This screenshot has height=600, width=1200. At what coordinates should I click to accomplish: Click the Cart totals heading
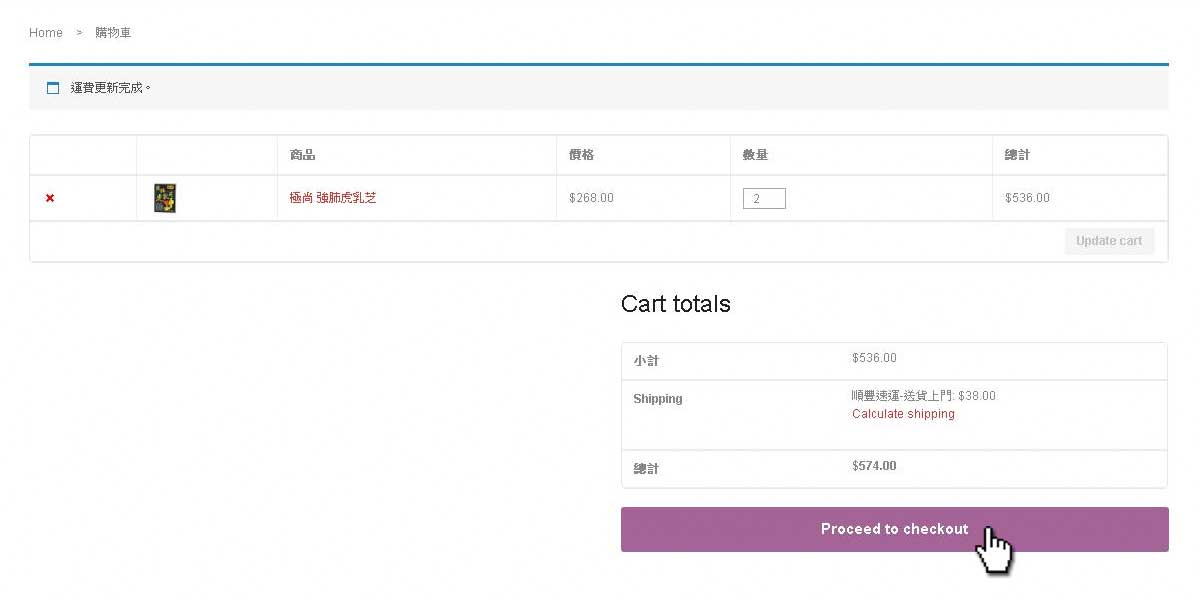(x=675, y=304)
